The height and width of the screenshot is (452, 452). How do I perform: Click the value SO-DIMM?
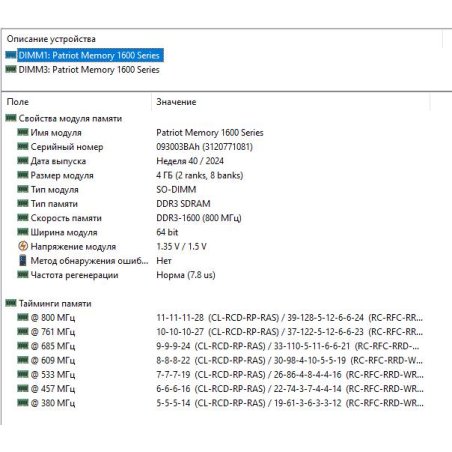click(176, 190)
